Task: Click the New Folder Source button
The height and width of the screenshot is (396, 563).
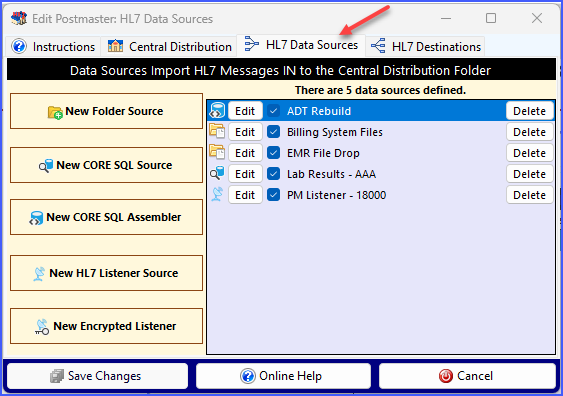Action: point(106,111)
